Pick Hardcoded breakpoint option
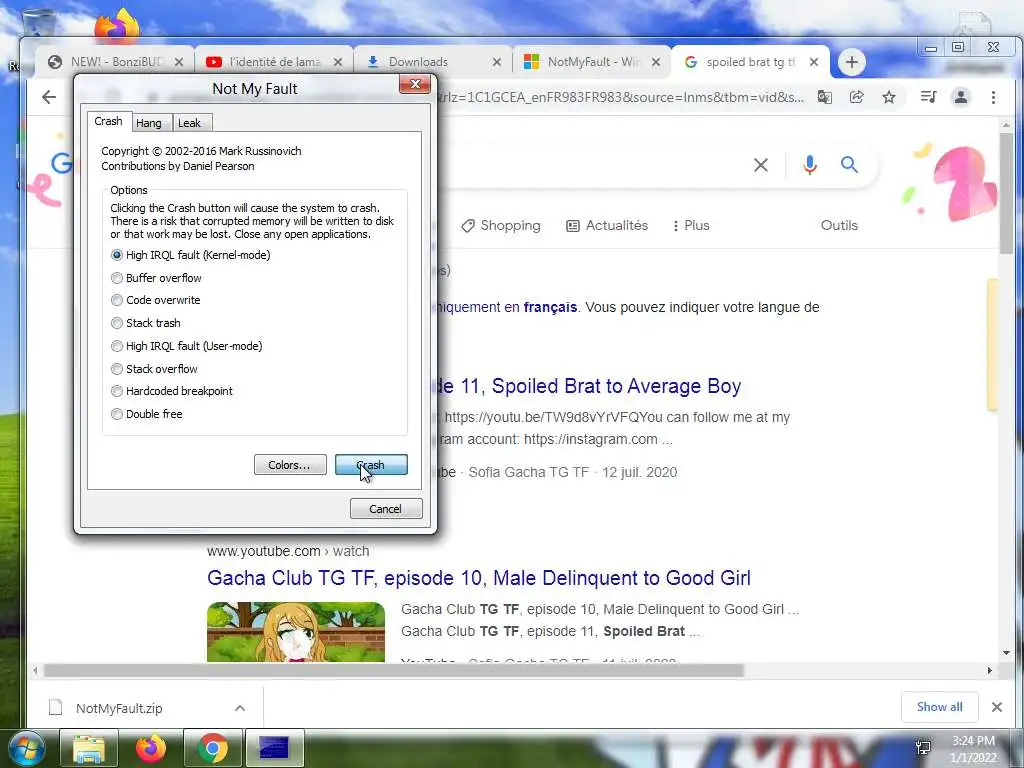 point(117,391)
